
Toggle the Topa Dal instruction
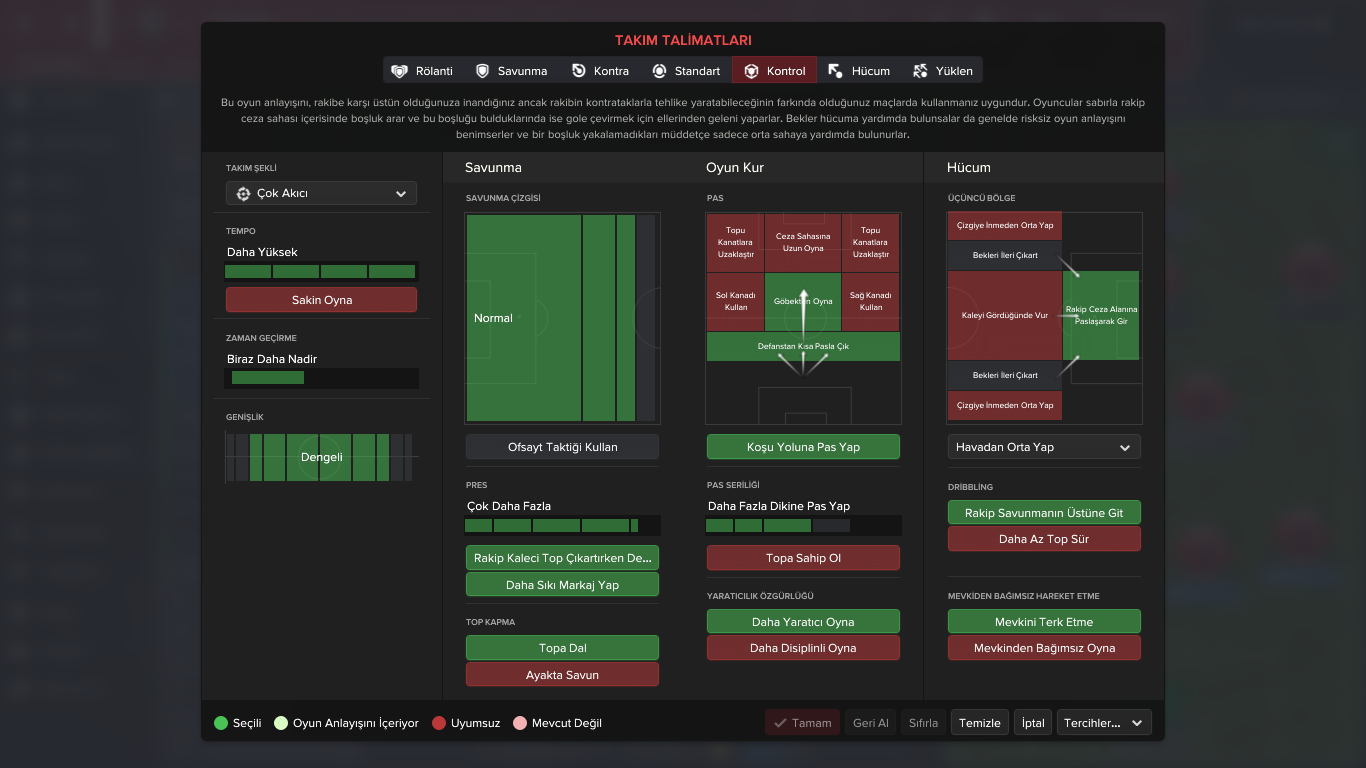(x=562, y=648)
